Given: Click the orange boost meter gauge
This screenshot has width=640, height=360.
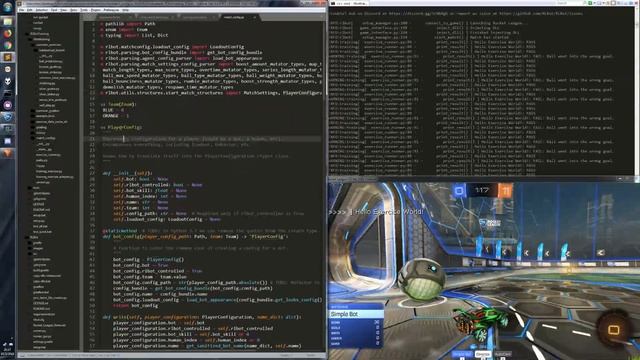Looking at the screenshot, I should pyautogui.click(x=615, y=329).
